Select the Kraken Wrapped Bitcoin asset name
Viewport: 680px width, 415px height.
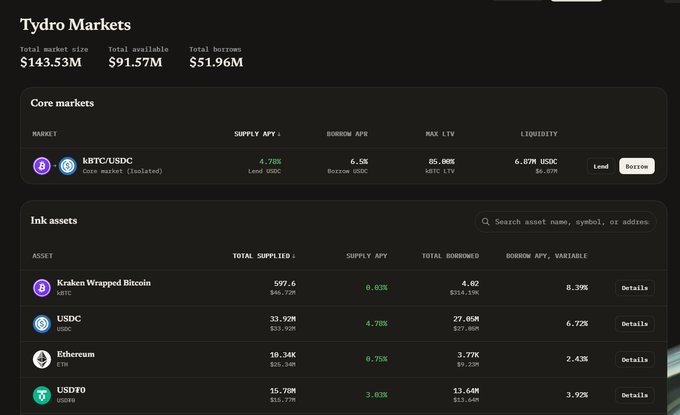(x=104, y=283)
